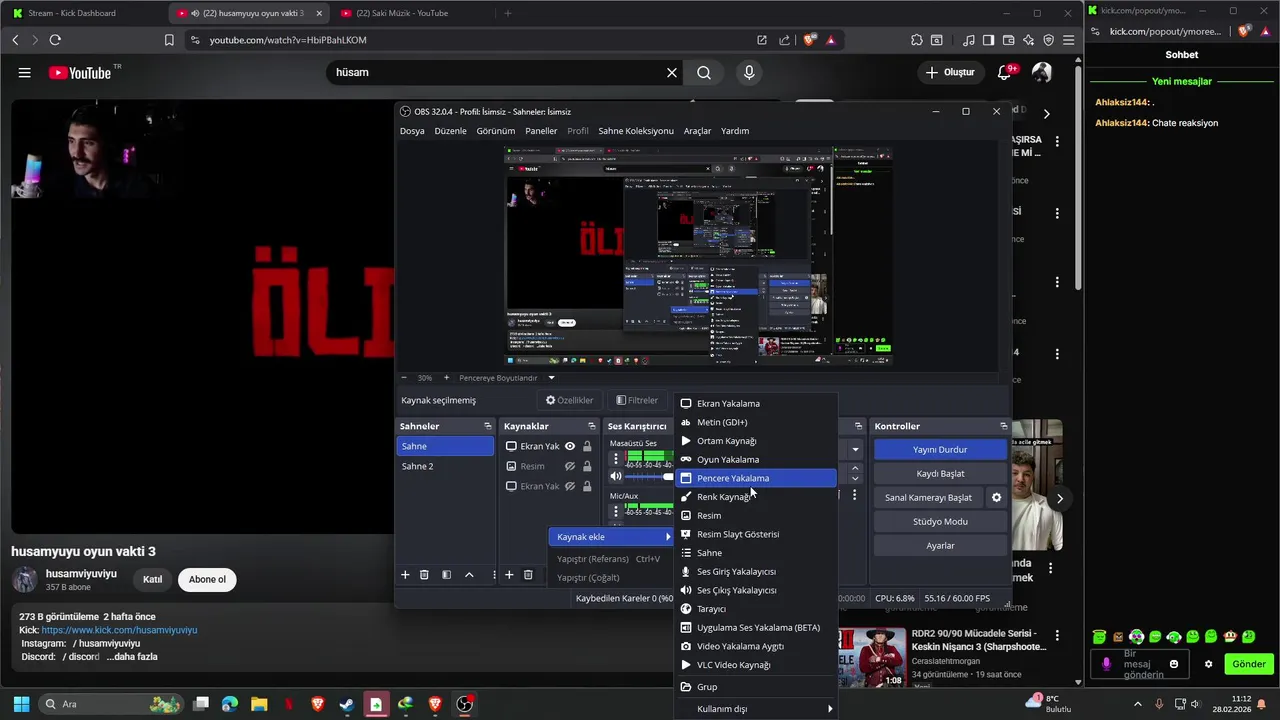
Task: Expand Kaynak ekle submenu arrow
Action: pyautogui.click(x=667, y=537)
